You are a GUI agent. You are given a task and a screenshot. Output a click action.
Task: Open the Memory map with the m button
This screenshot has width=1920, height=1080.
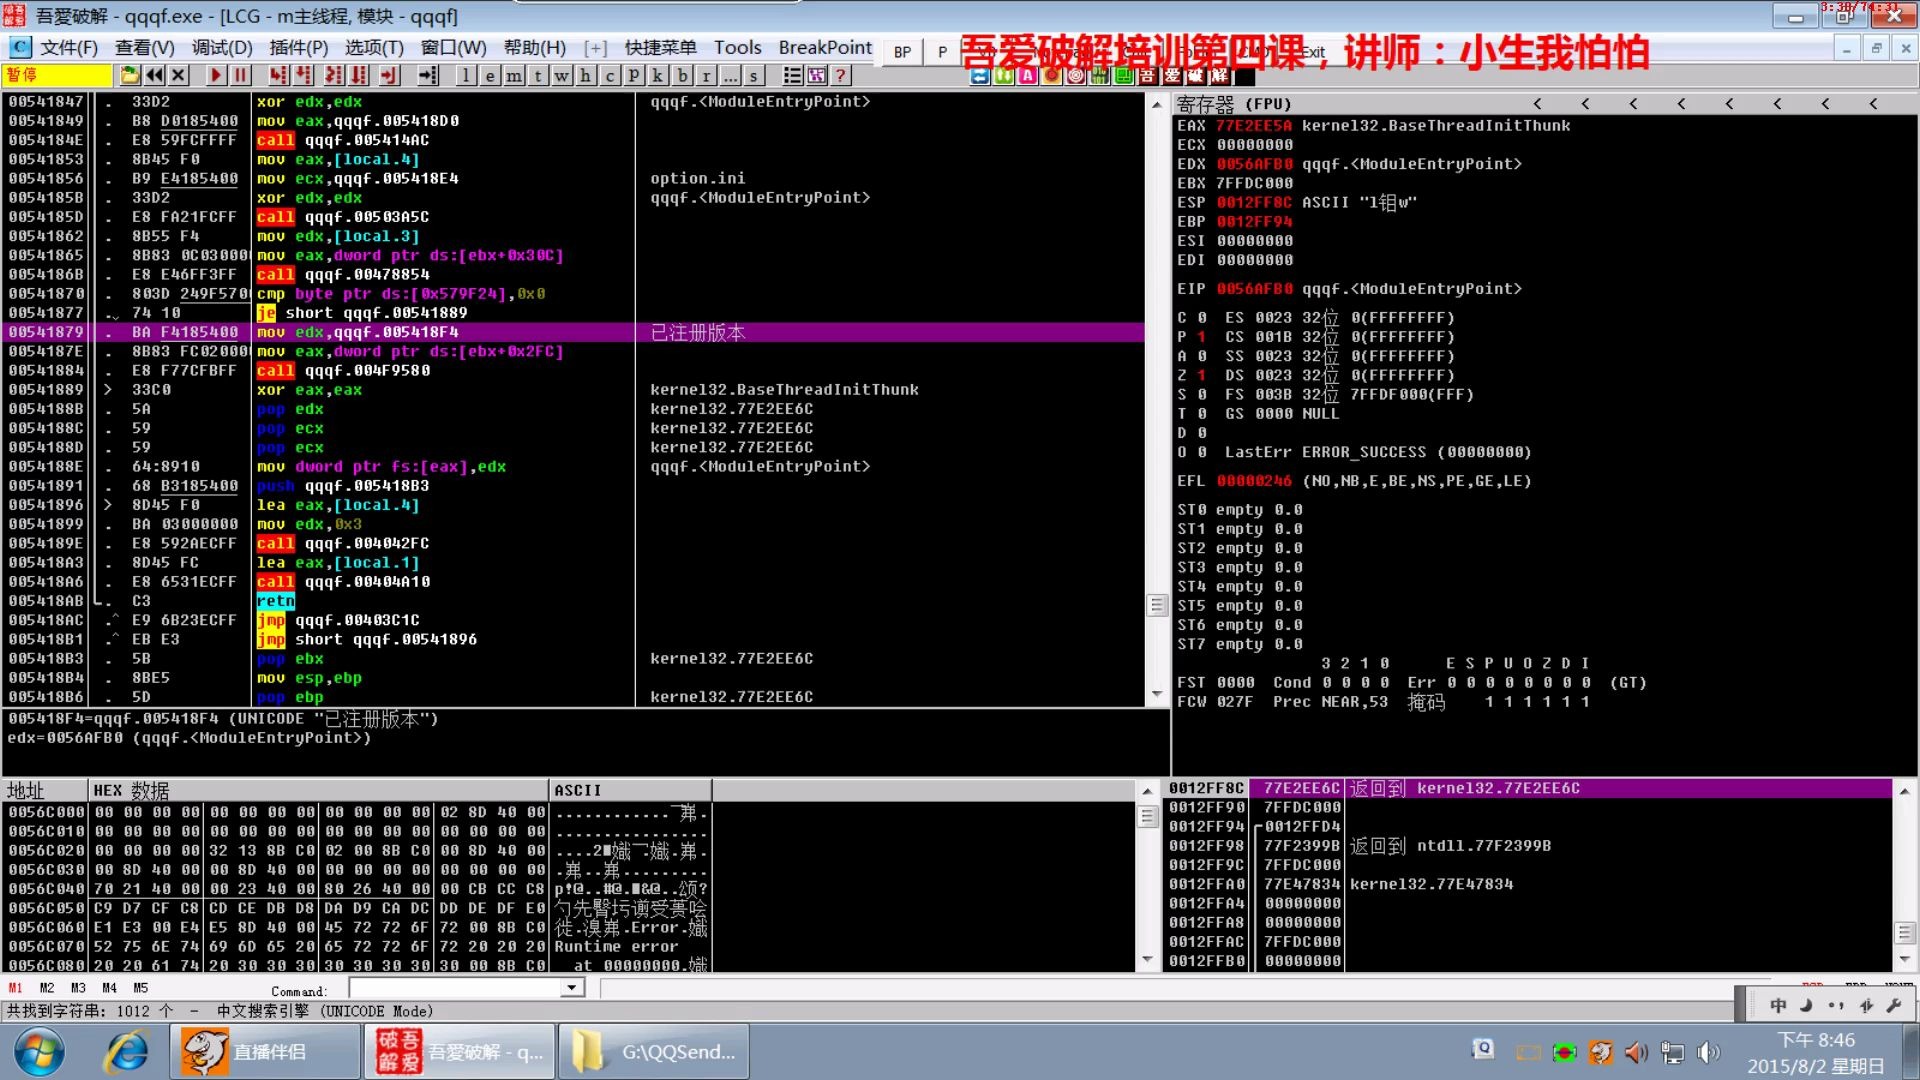(514, 75)
